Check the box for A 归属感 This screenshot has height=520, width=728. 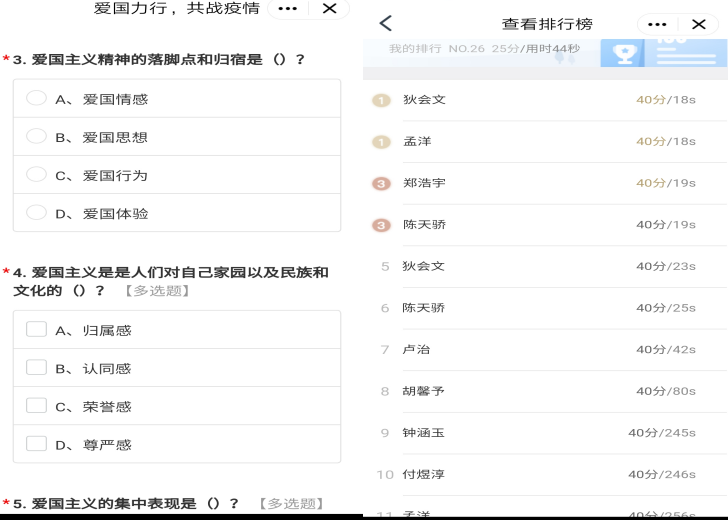pyautogui.click(x=36, y=329)
